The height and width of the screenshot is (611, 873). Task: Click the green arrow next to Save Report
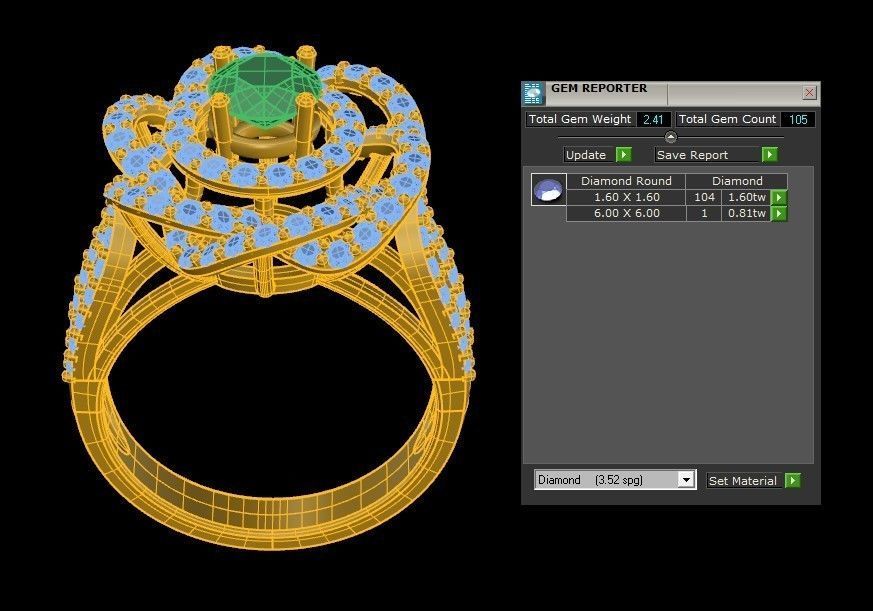tap(769, 154)
